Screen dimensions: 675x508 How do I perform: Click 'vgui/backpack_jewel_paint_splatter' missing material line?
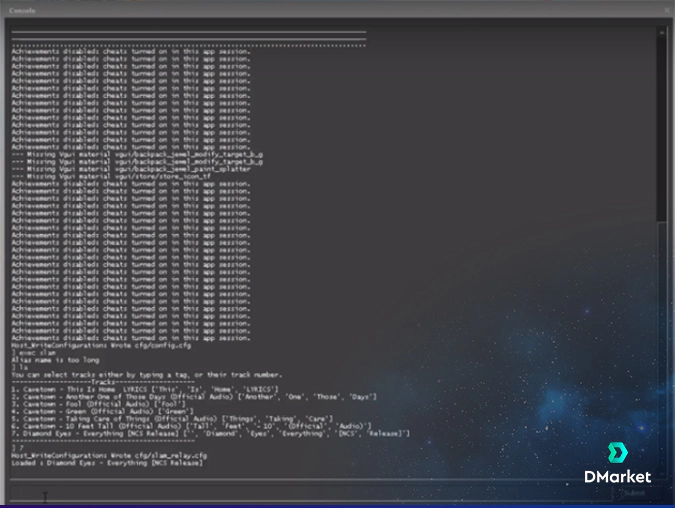(131, 169)
